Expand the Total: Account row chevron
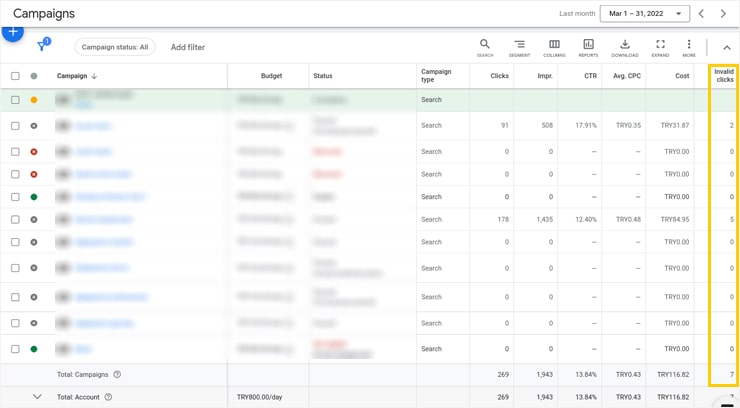 point(37,397)
